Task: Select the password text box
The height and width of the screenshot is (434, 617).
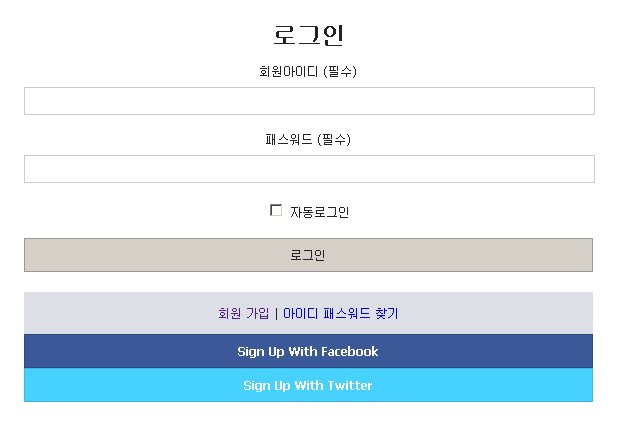Action: point(309,169)
